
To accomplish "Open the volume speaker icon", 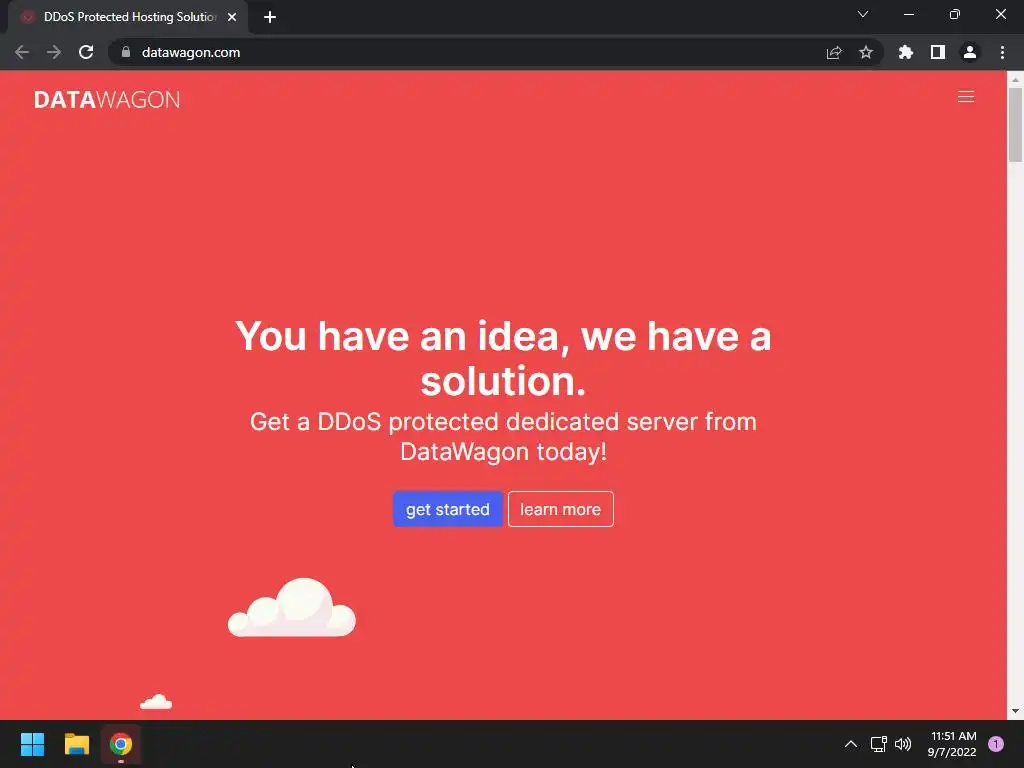I will [903, 744].
